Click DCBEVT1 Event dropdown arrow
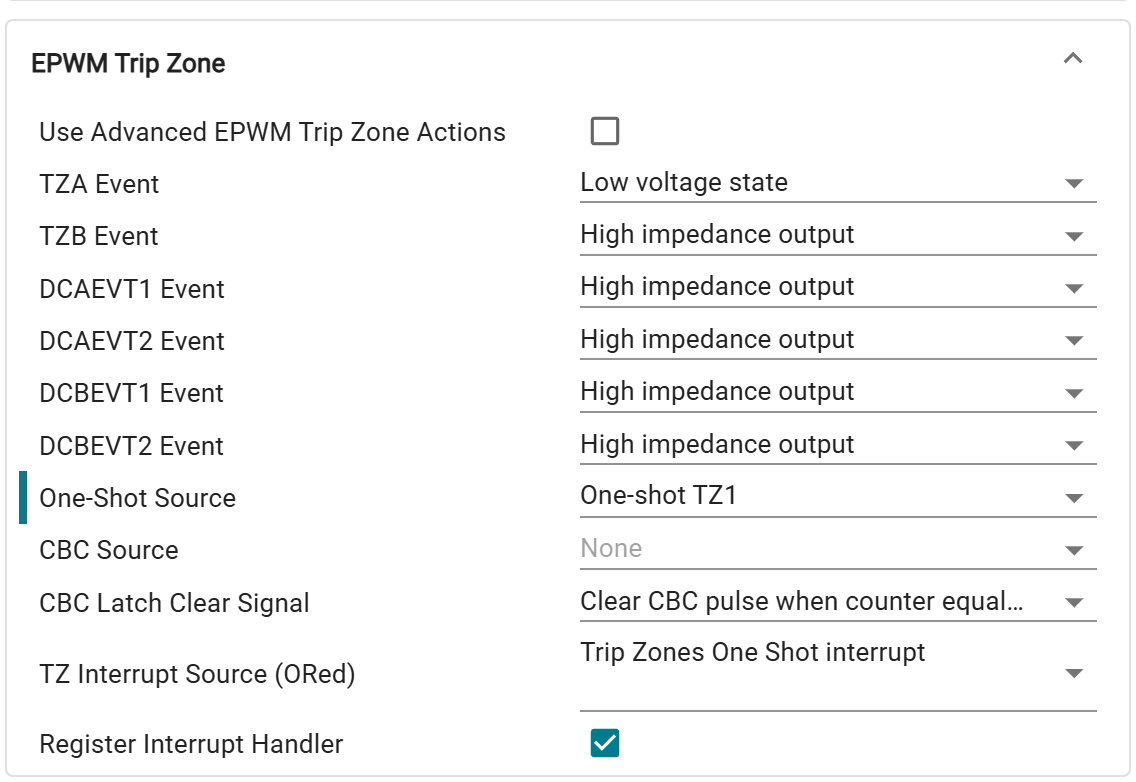Viewport: 1136px width, 782px height. coord(1075,393)
